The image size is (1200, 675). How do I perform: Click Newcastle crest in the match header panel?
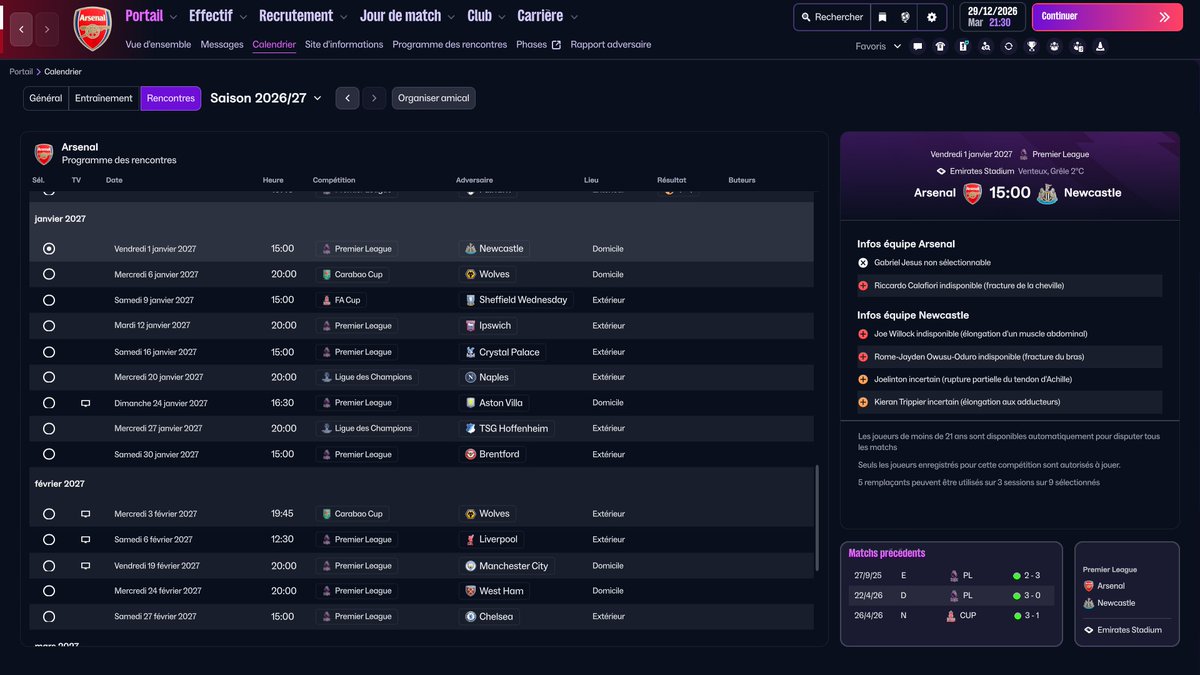point(1047,193)
